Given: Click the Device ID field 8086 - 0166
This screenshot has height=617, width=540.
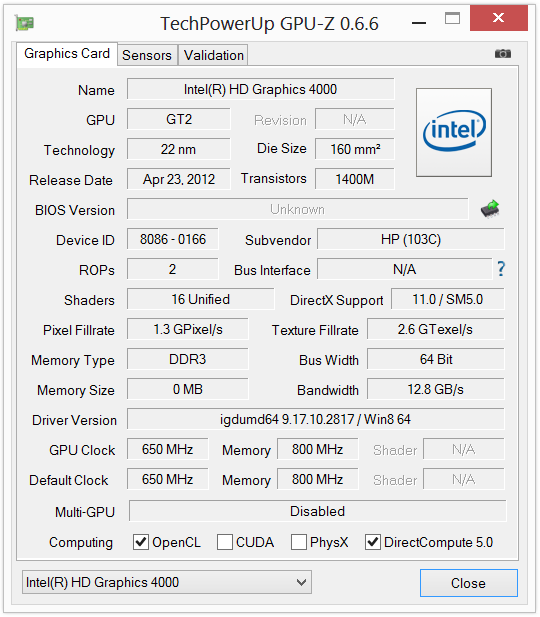Looking at the screenshot, I should click(x=173, y=239).
